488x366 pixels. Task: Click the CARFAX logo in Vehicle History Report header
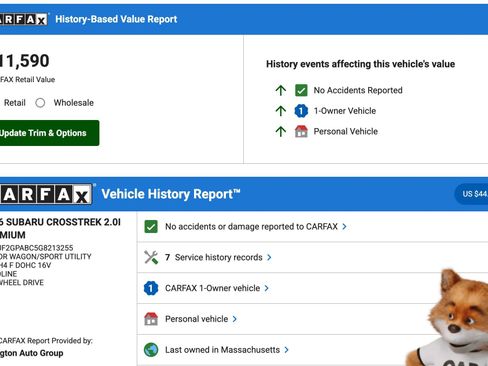click(x=46, y=194)
